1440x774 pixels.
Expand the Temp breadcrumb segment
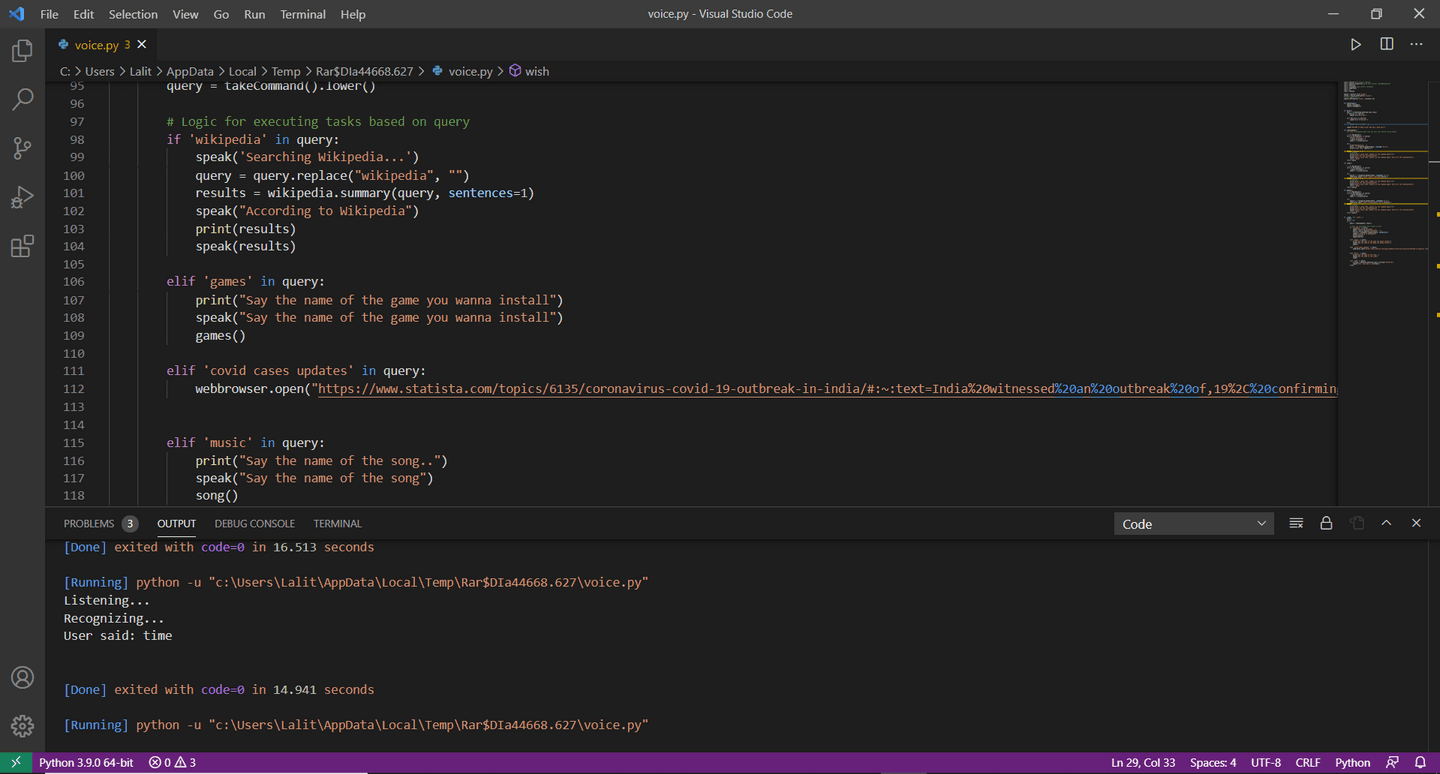(x=286, y=71)
